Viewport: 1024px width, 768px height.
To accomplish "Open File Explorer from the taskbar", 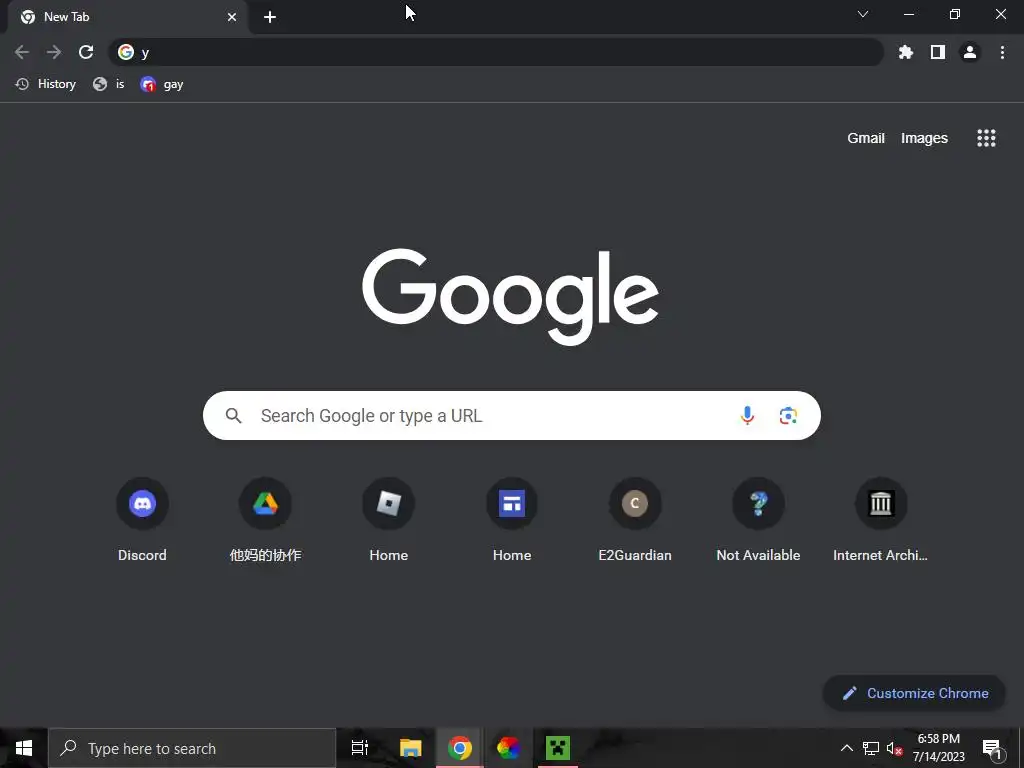I will (411, 748).
